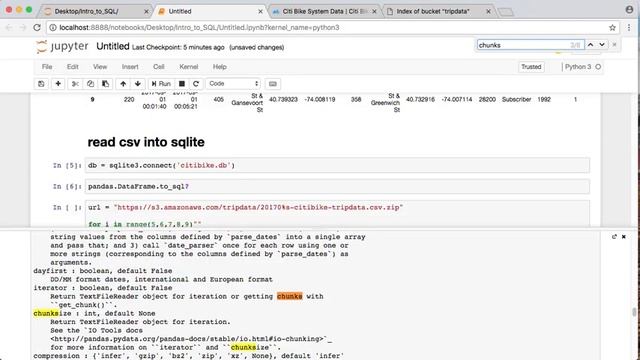
Task: Click the iterator parameter line in docs
Action: [103, 288]
